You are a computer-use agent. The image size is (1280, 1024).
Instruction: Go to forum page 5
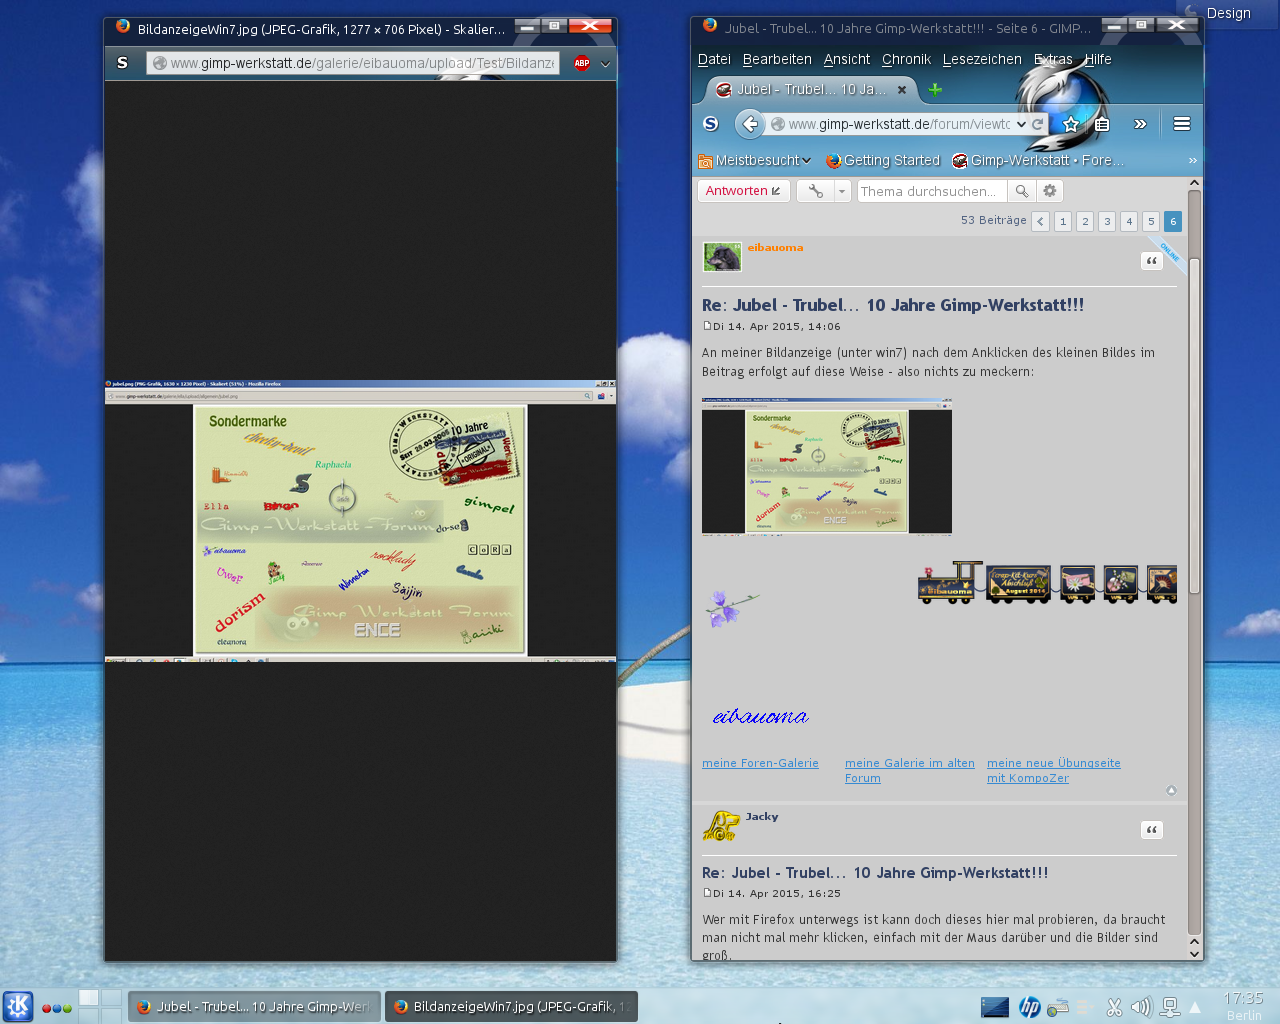point(1151,221)
